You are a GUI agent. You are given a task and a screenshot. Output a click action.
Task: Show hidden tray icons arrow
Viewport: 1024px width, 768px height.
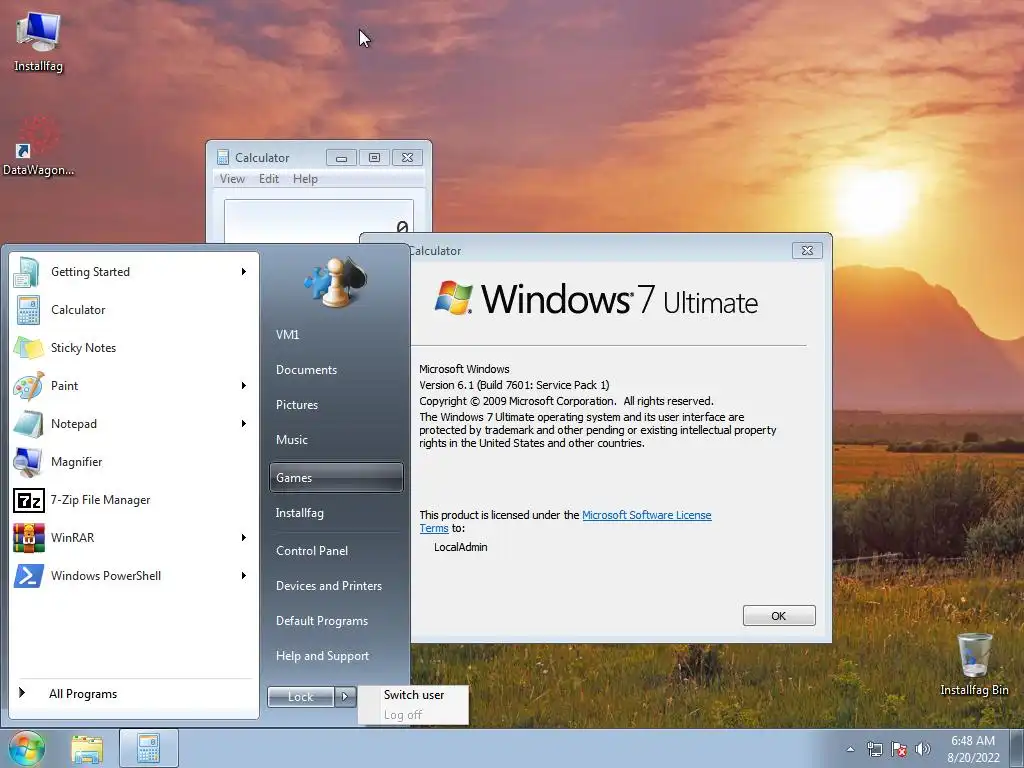point(850,749)
